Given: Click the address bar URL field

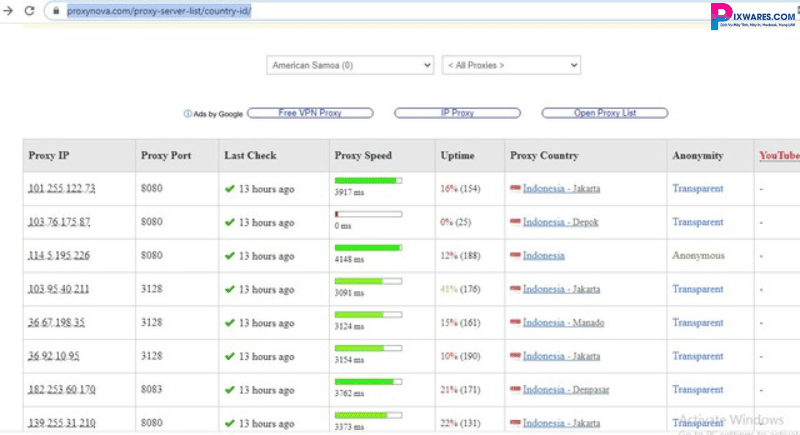Looking at the screenshot, I should [300, 11].
